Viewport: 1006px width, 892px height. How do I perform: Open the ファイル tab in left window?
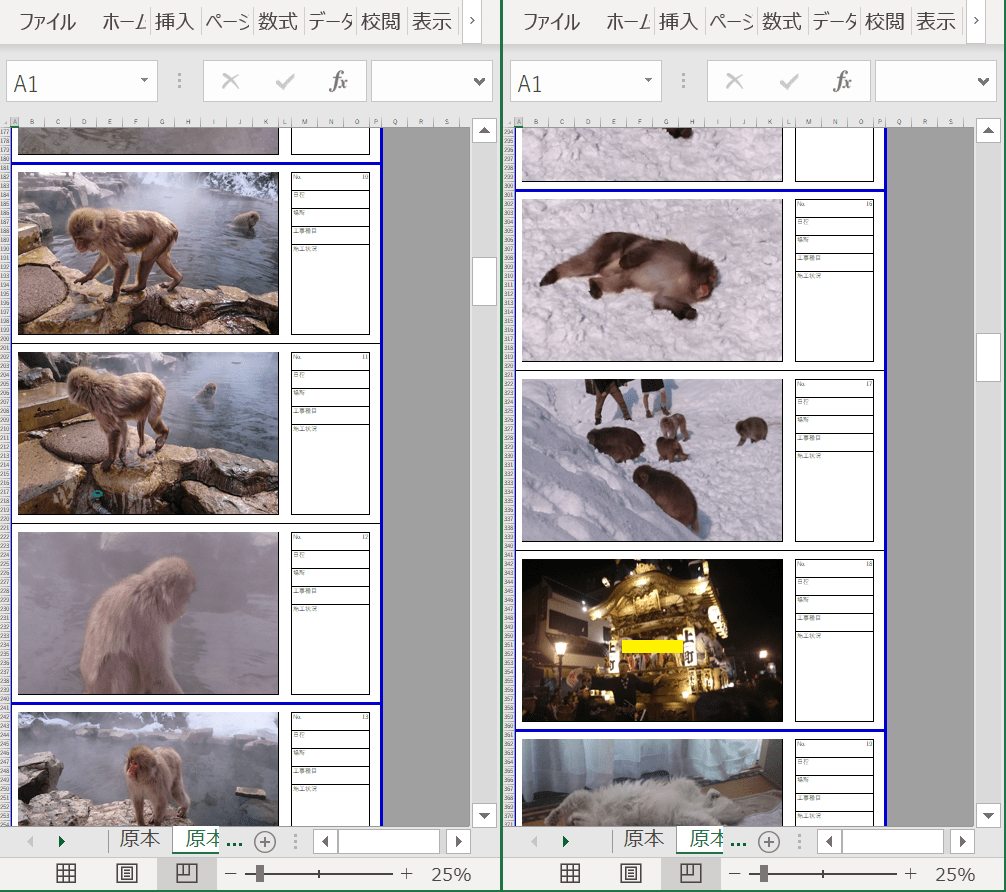point(47,21)
